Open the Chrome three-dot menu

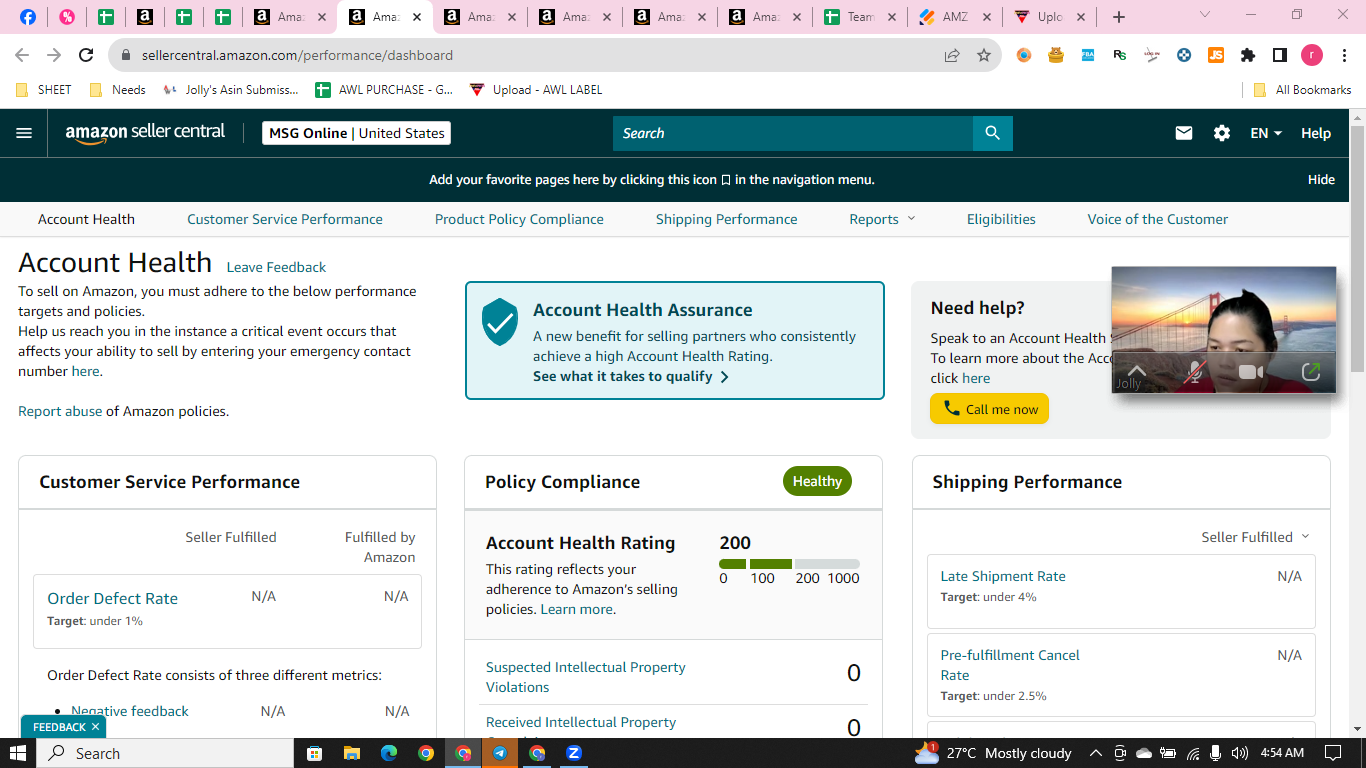tap(1344, 55)
